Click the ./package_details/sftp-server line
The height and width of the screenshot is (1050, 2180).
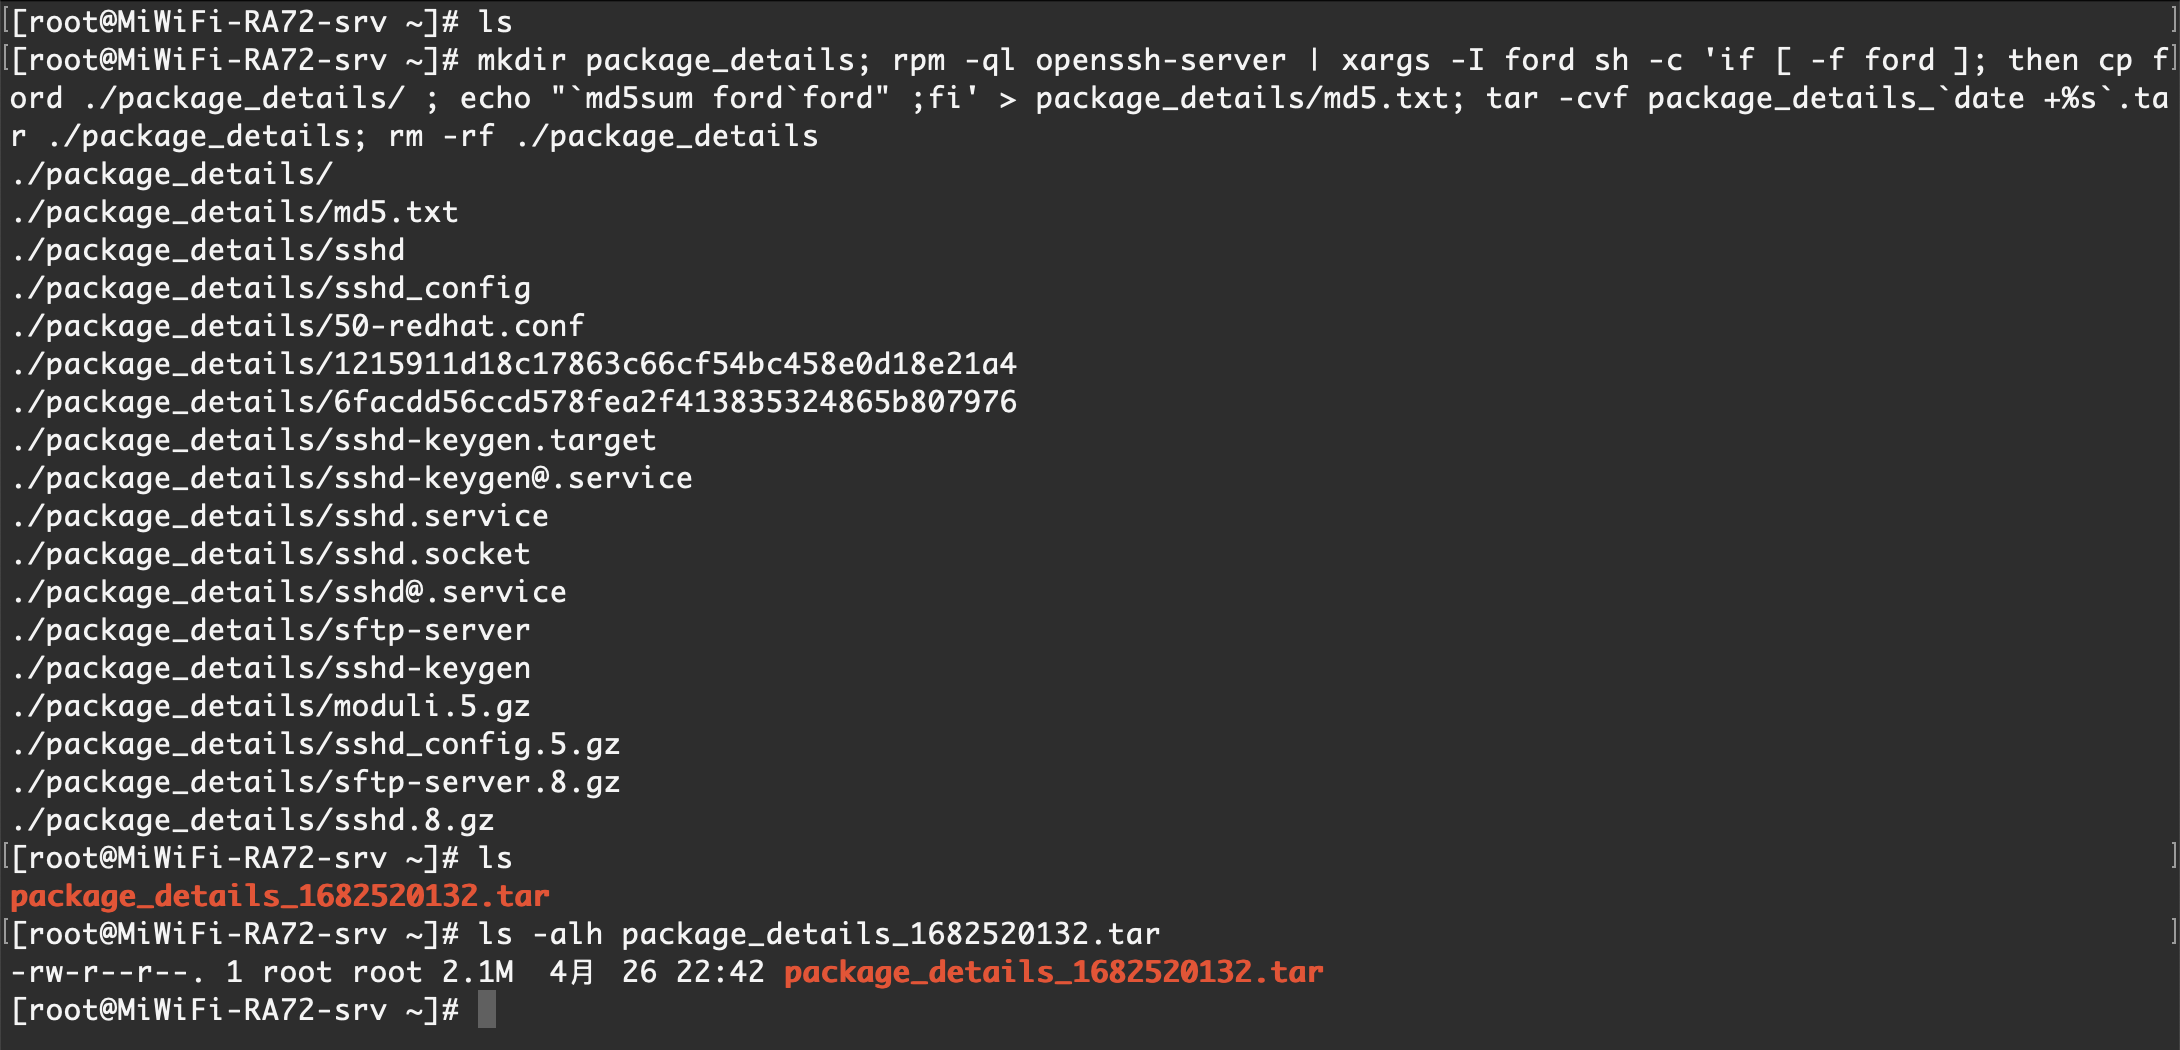[x=271, y=630]
